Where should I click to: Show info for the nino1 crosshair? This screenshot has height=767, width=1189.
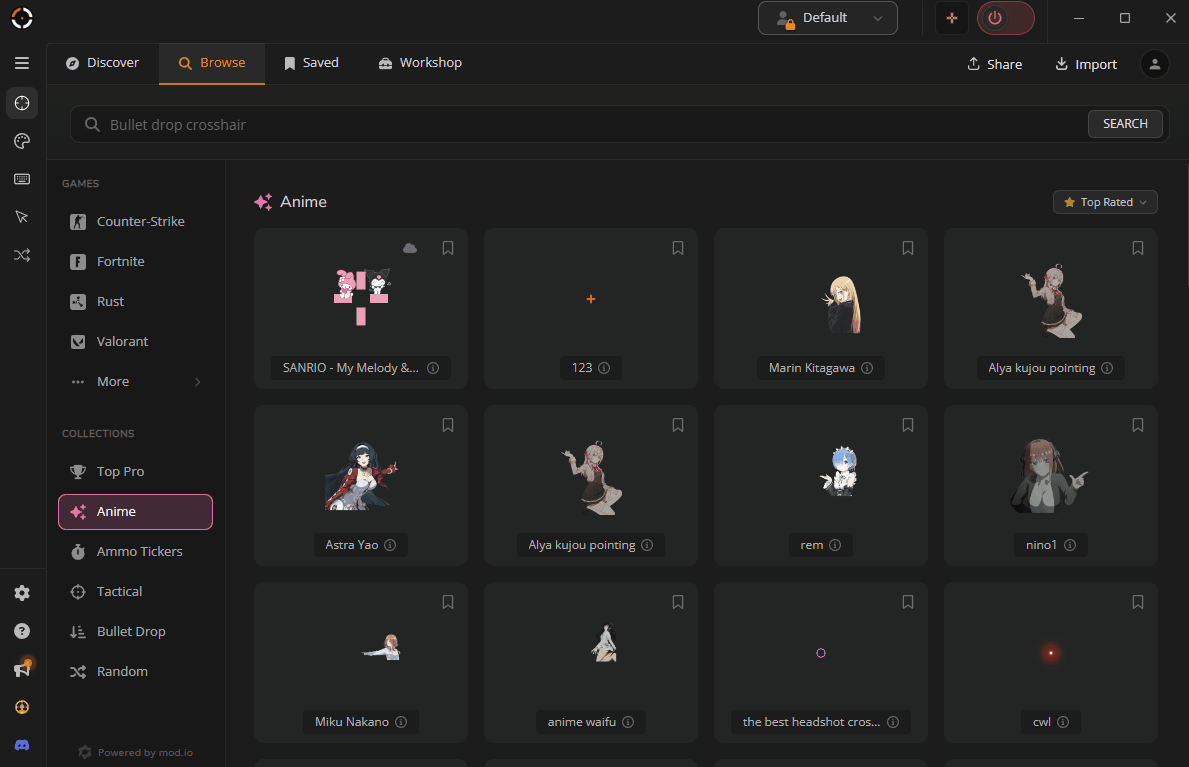(x=1070, y=545)
